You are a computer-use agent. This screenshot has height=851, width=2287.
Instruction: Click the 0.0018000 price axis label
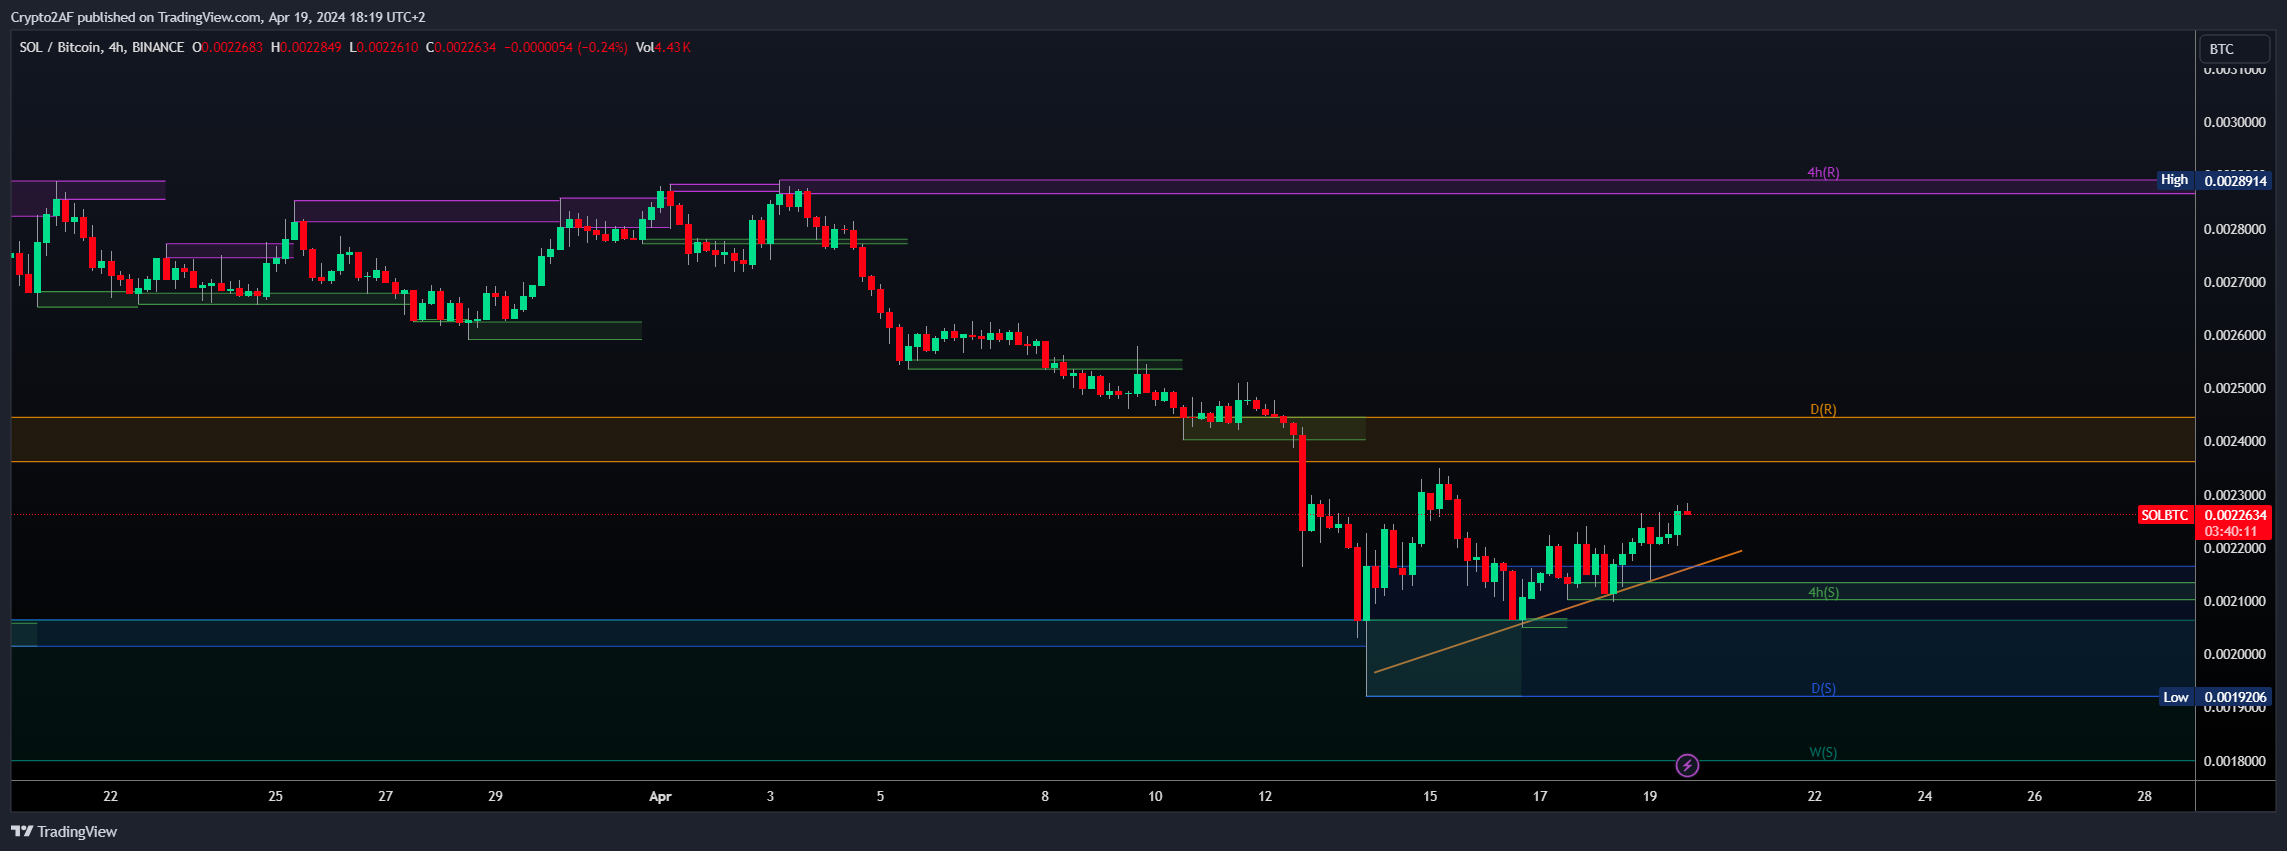tap(2234, 761)
